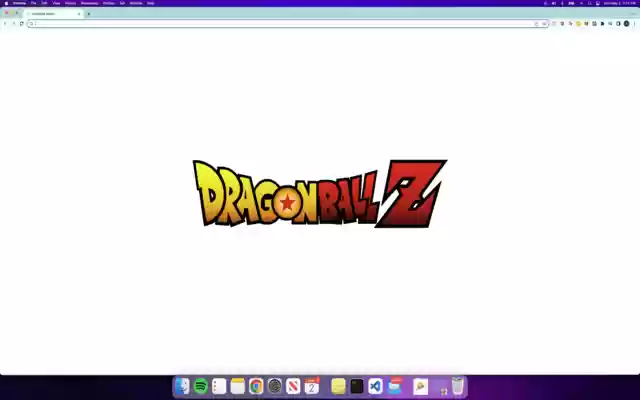Open the Trash in the dock

click(458, 386)
